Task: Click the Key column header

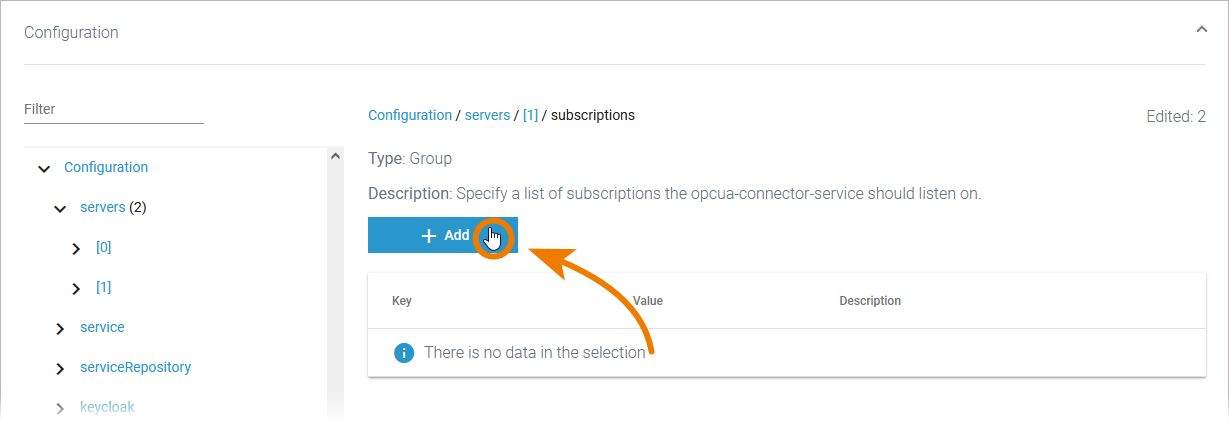Action: pos(402,301)
